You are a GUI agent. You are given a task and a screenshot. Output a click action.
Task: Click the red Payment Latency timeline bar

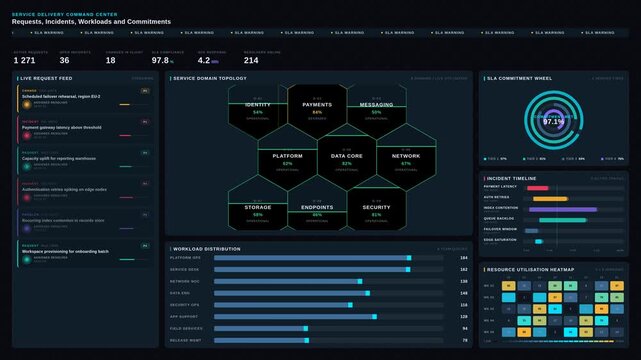click(x=538, y=188)
